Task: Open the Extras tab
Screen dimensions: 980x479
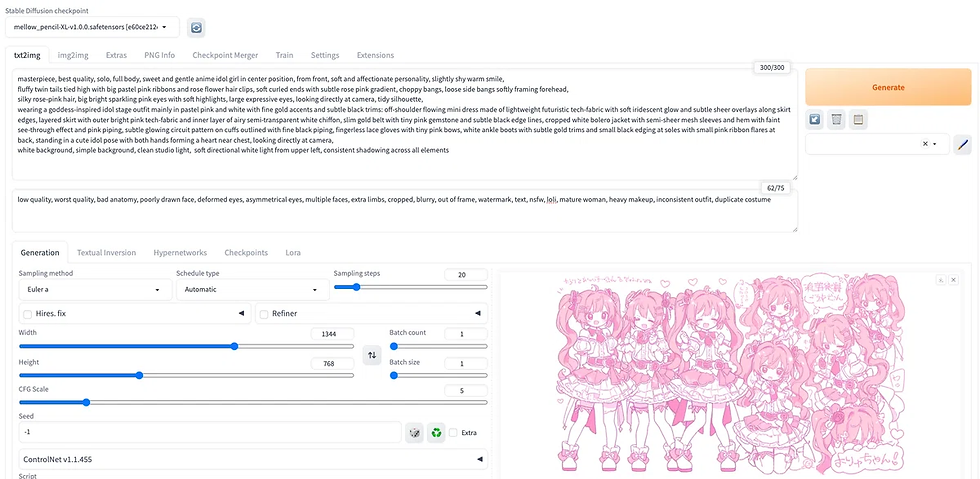Action: click(116, 55)
